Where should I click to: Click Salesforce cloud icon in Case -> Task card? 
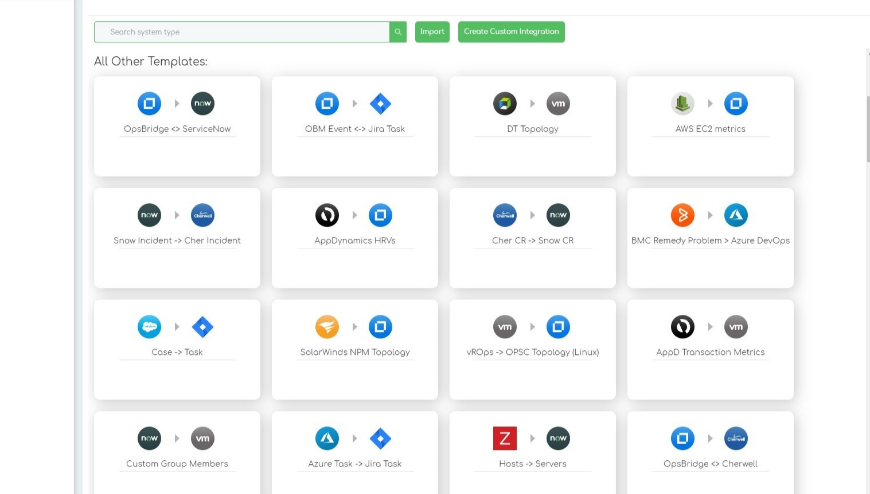[x=149, y=327]
